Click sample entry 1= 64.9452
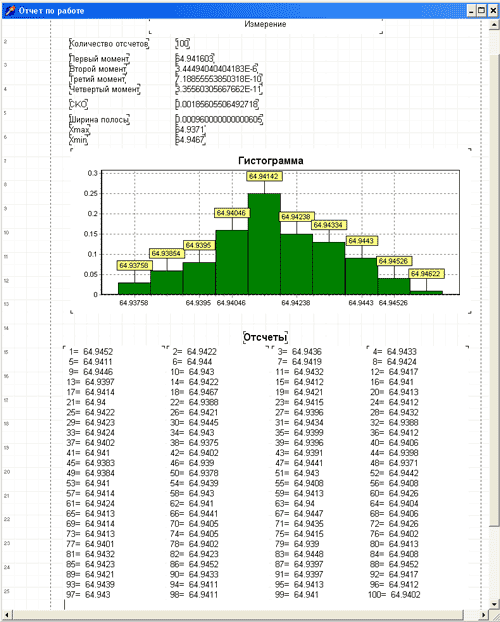 [91, 352]
